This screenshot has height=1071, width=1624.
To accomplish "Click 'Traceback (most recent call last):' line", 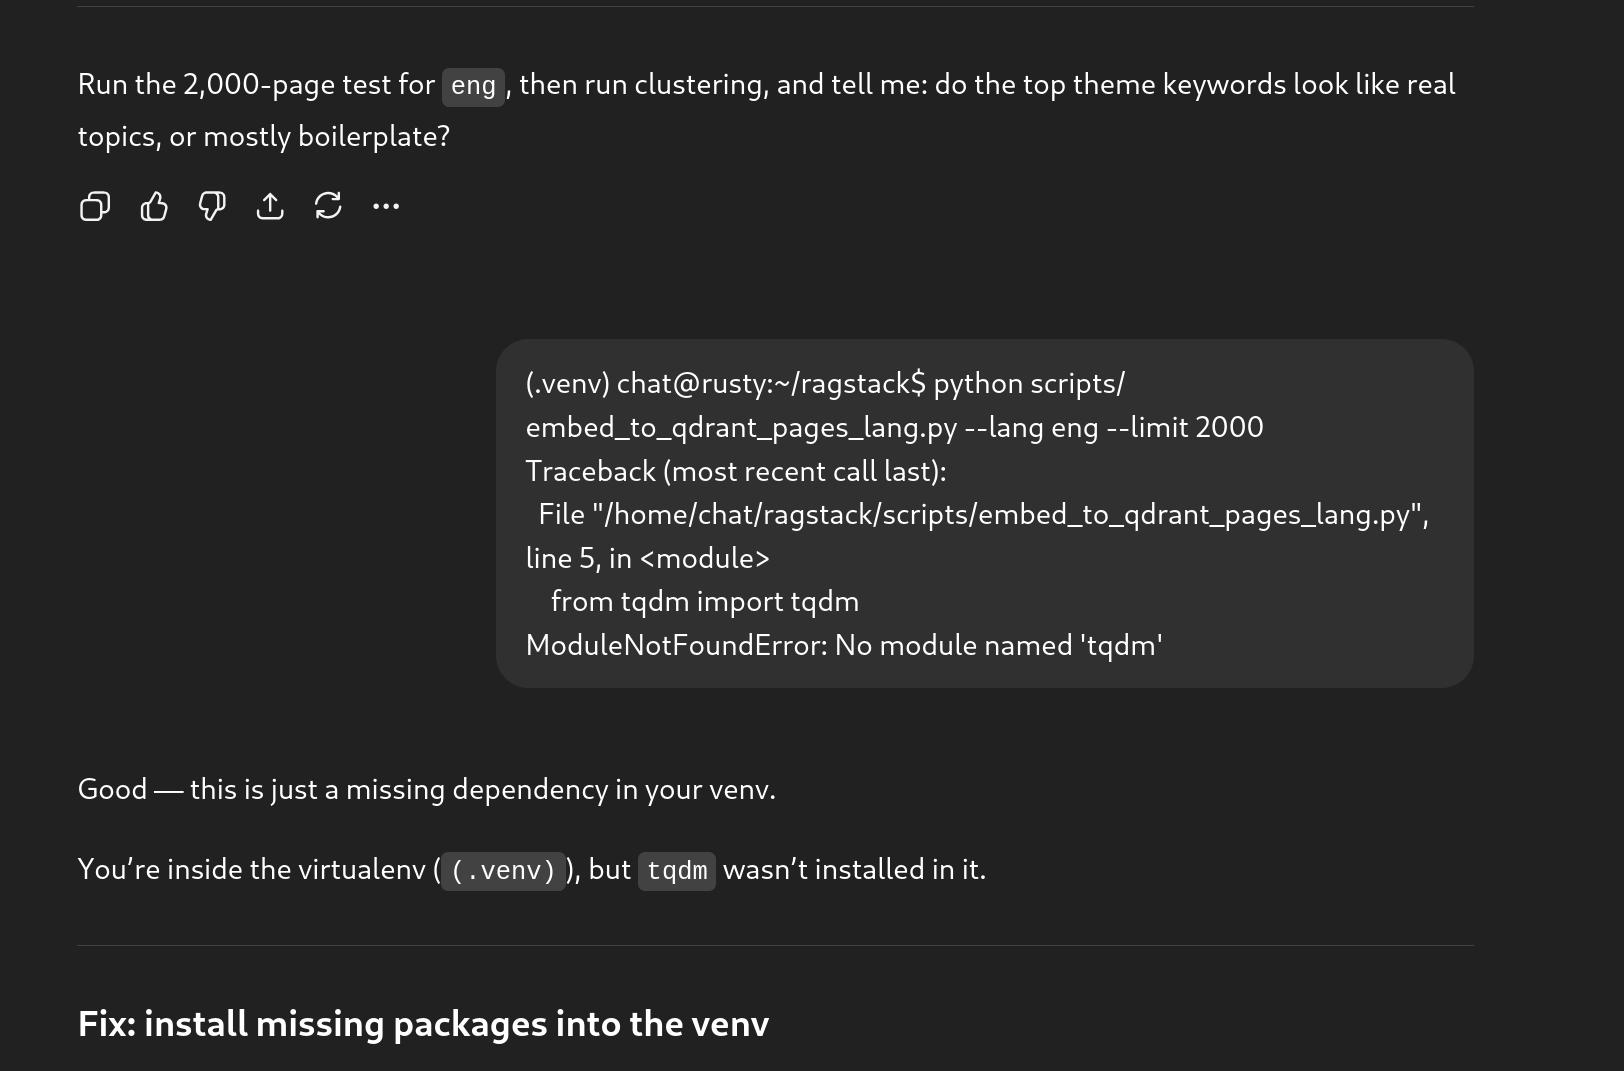I will [x=735, y=471].
